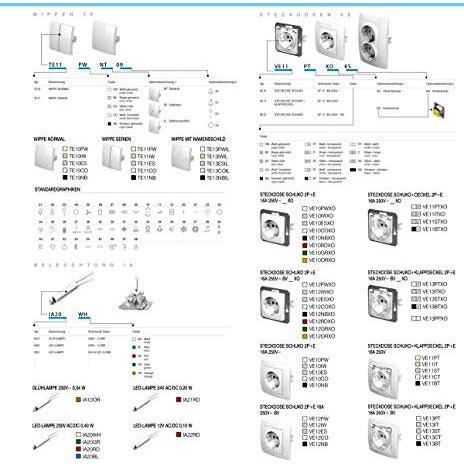Click the WH code next to IA20
The image size is (464, 464).
click(83, 314)
